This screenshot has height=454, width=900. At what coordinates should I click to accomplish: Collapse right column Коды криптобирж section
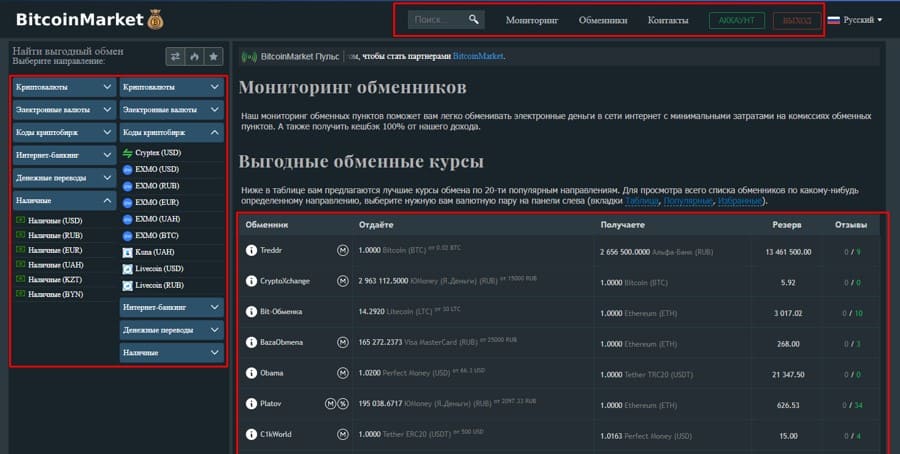(x=172, y=132)
